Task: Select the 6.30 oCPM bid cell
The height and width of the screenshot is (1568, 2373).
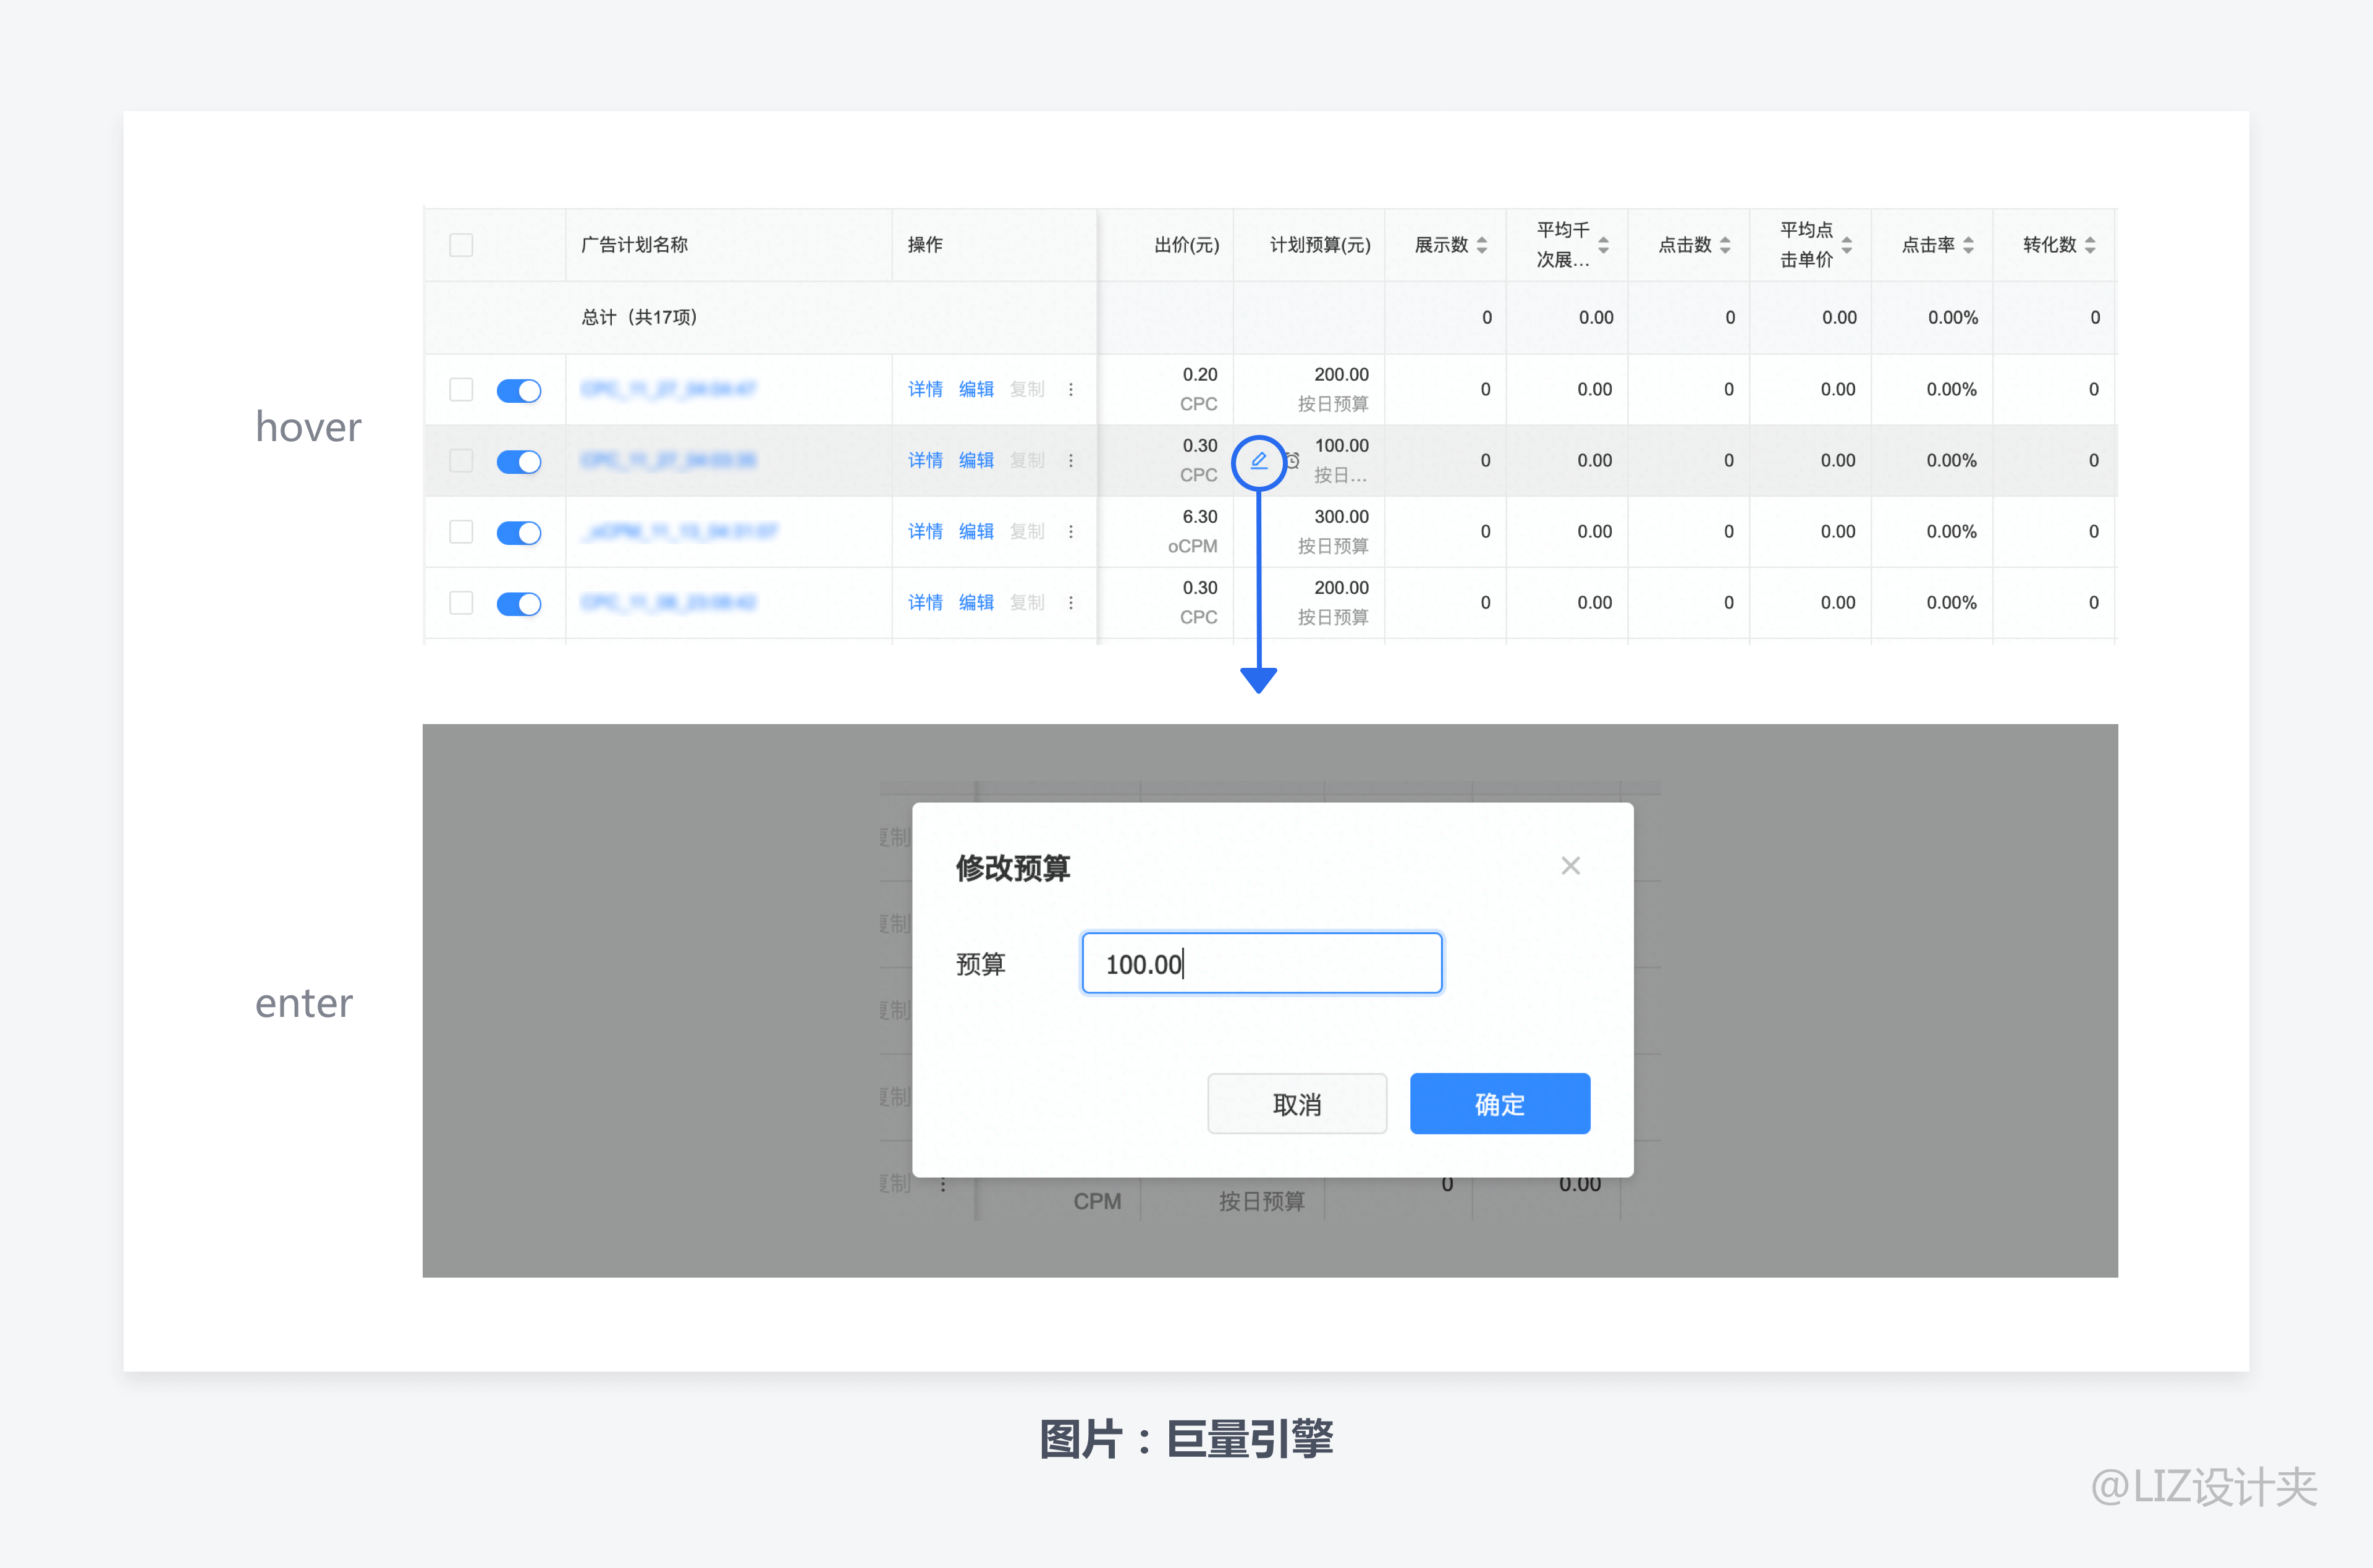Action: [x=1166, y=531]
